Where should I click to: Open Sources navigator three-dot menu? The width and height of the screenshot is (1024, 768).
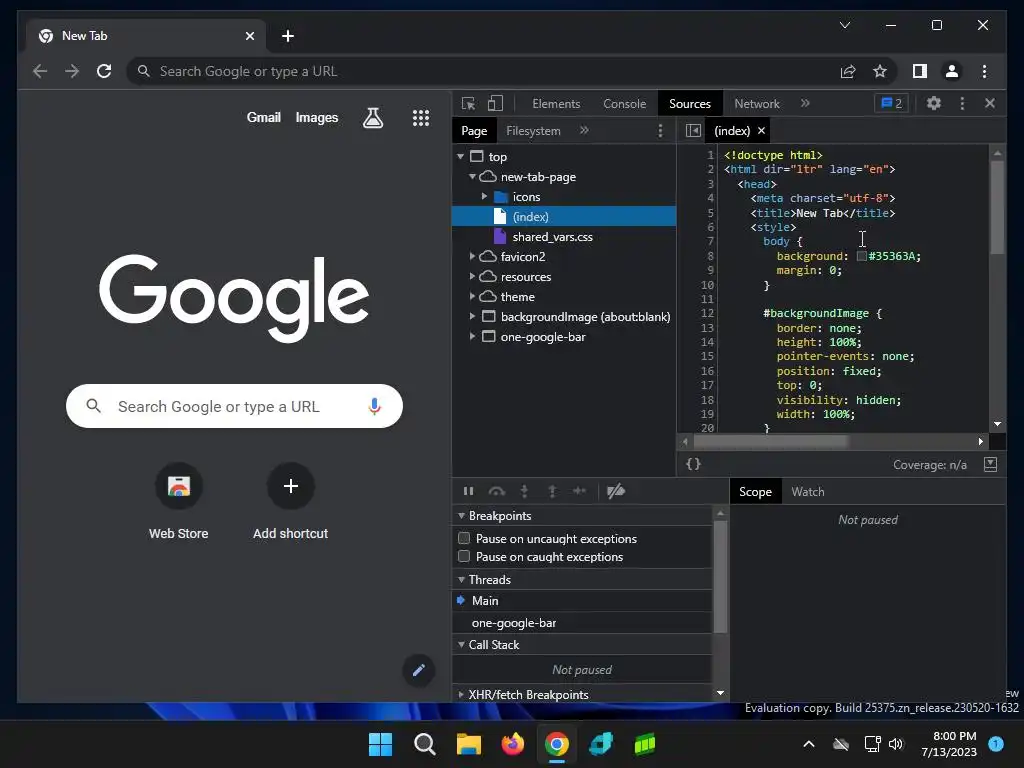click(x=660, y=131)
